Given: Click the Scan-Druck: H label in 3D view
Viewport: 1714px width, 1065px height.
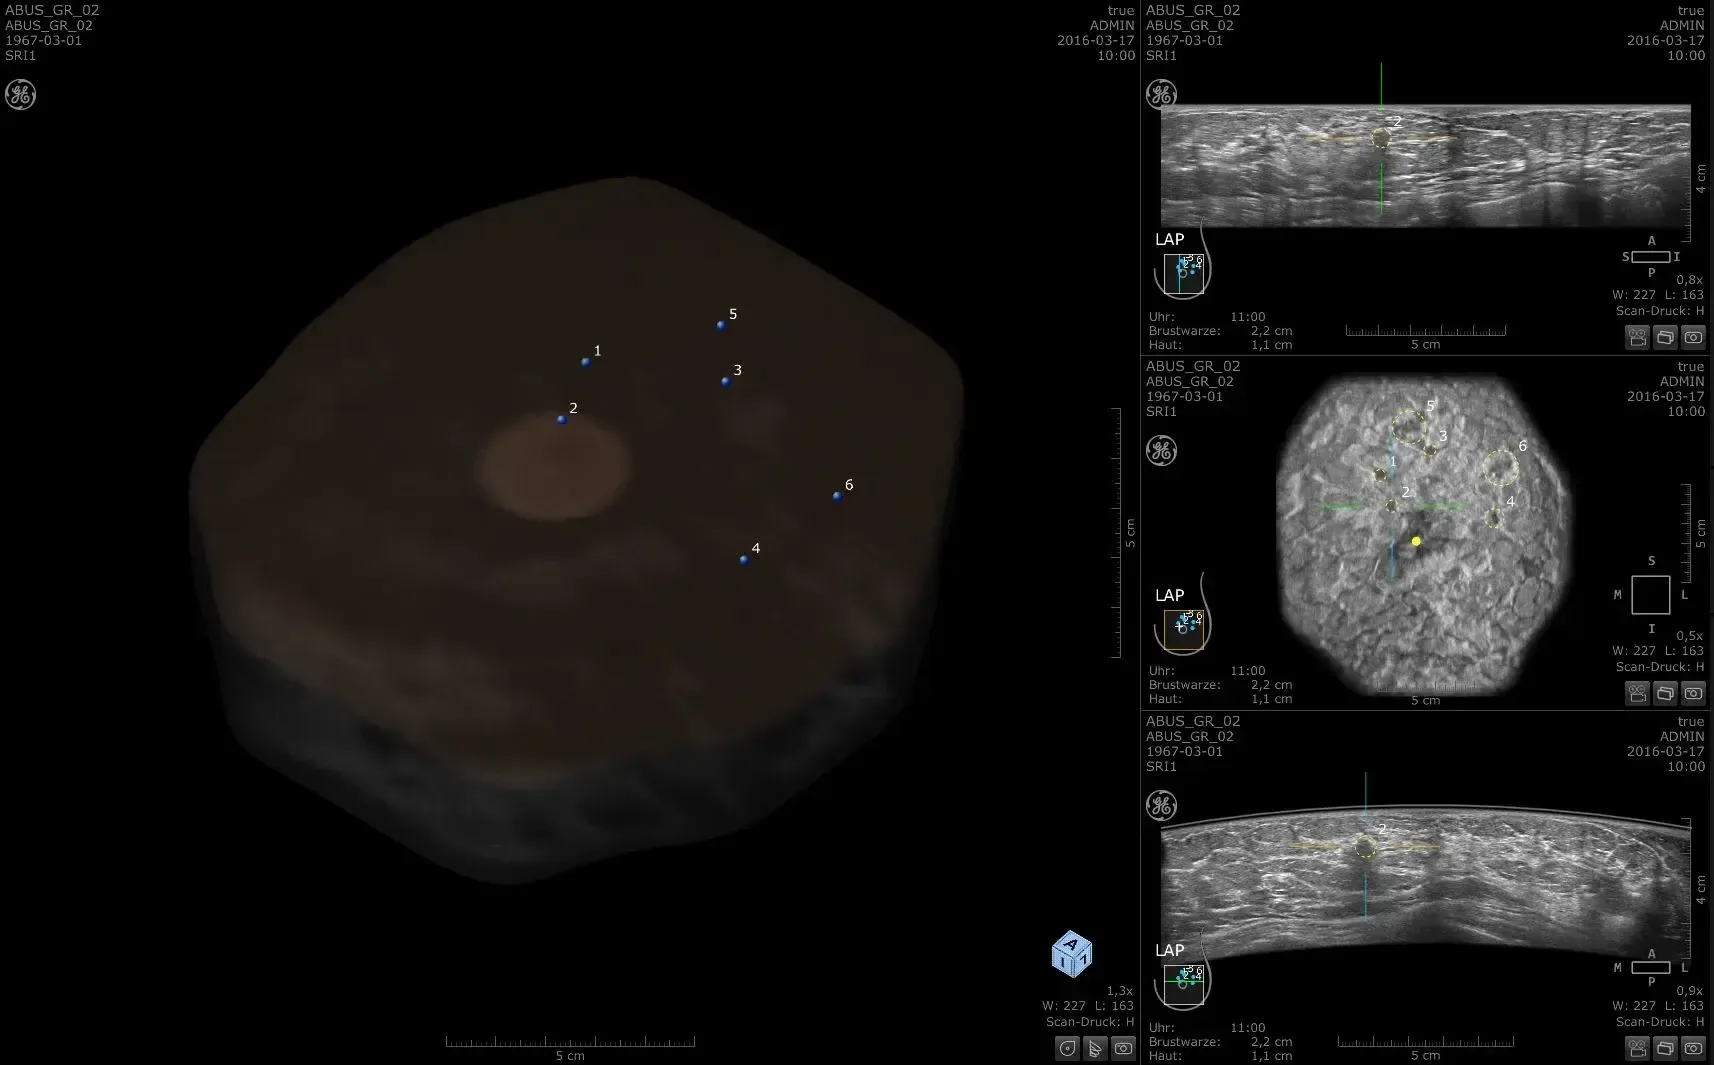Looking at the screenshot, I should (x=1089, y=1022).
